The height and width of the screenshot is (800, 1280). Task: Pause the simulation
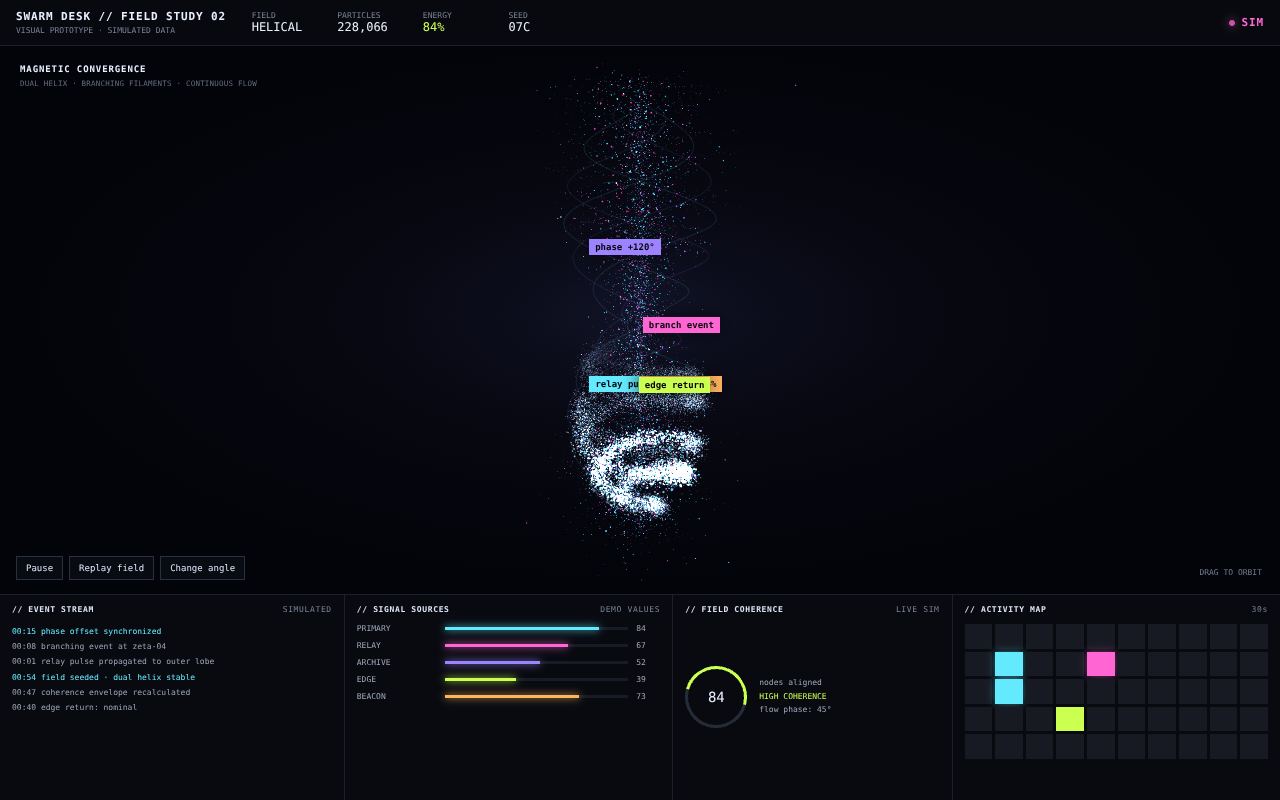(x=39, y=568)
